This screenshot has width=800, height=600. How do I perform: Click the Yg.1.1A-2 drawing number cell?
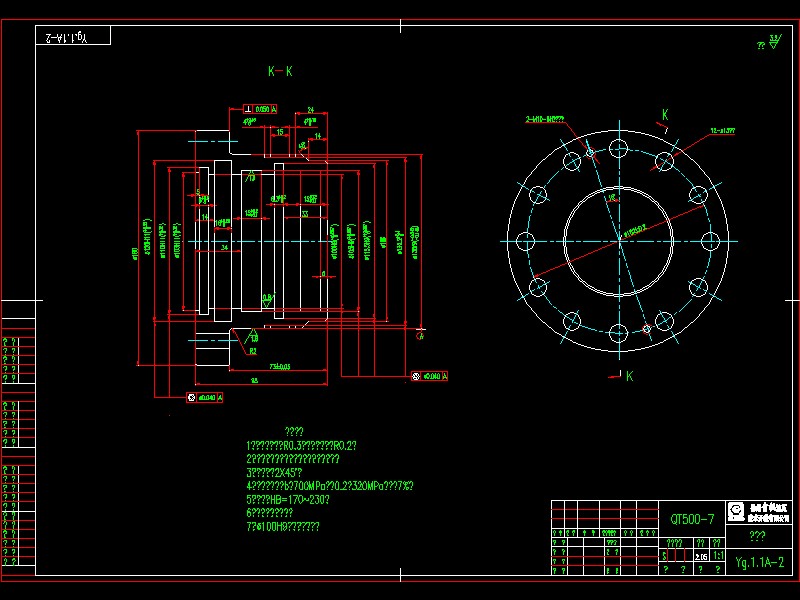click(x=760, y=562)
